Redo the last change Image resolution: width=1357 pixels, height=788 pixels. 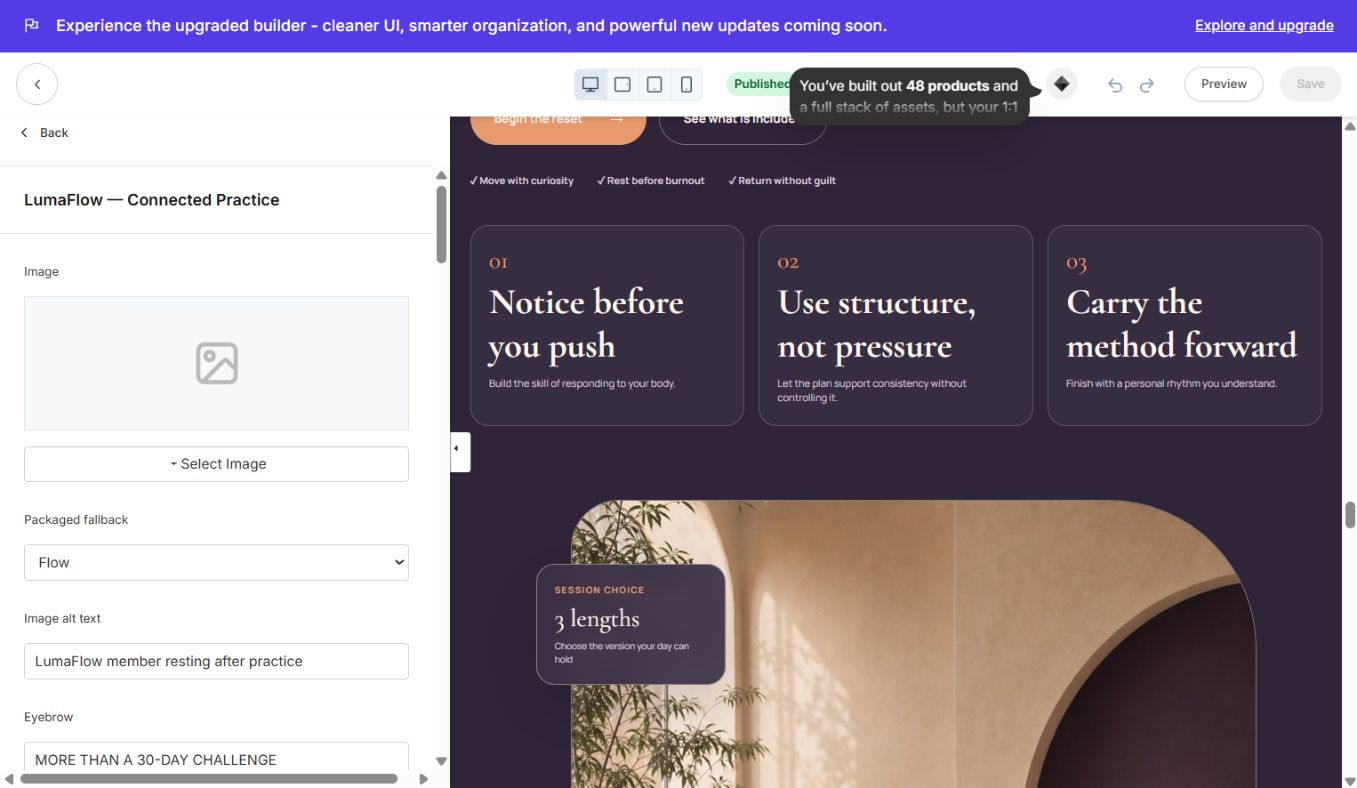1147,85
